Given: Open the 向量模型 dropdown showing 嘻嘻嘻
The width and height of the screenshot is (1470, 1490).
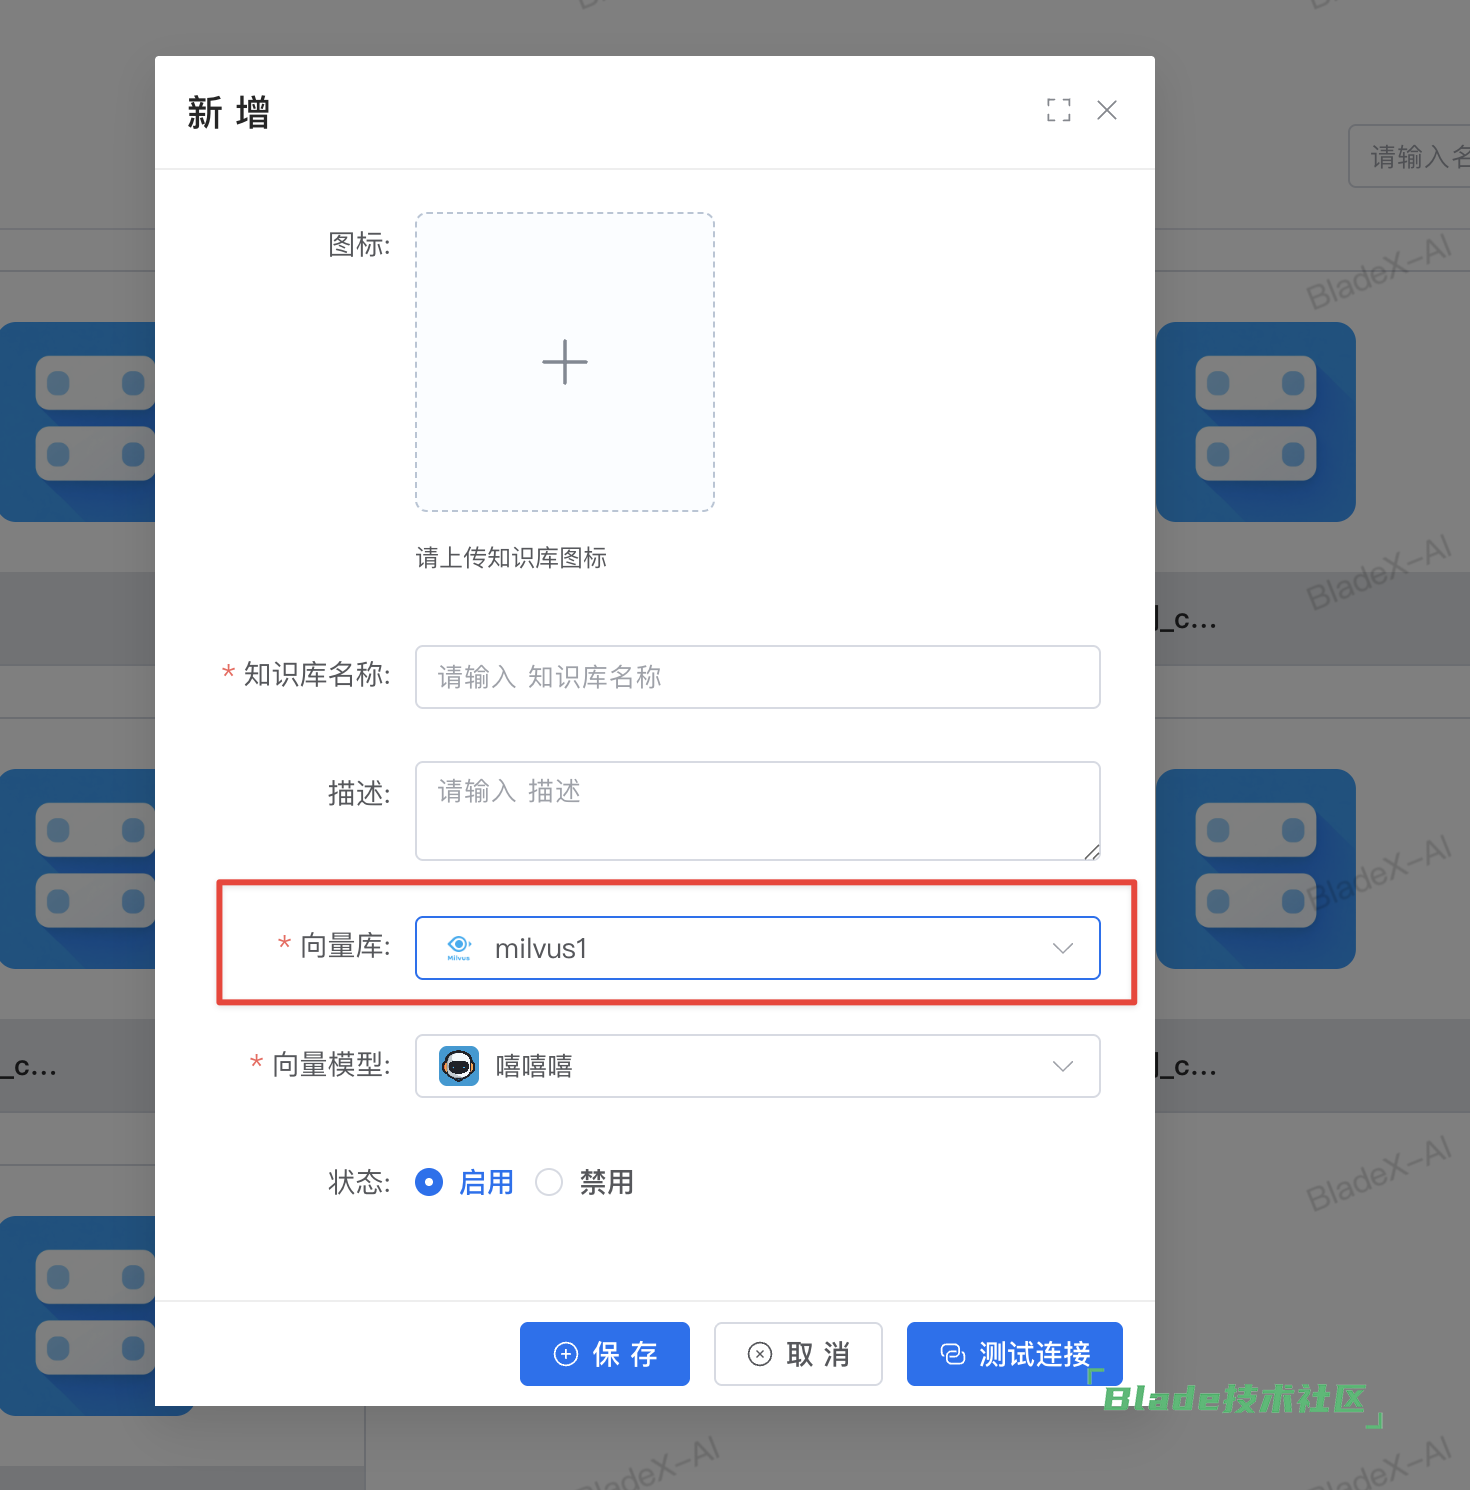Looking at the screenshot, I should (x=758, y=1066).
